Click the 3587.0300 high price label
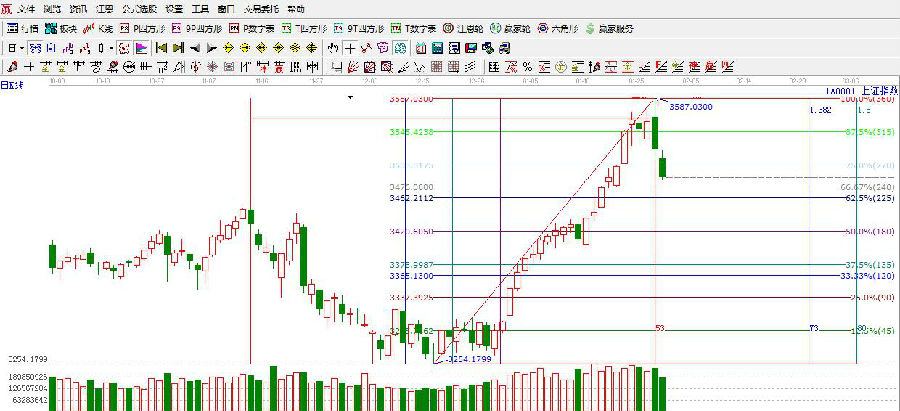Viewport: 900px width, 411px height. coord(690,106)
